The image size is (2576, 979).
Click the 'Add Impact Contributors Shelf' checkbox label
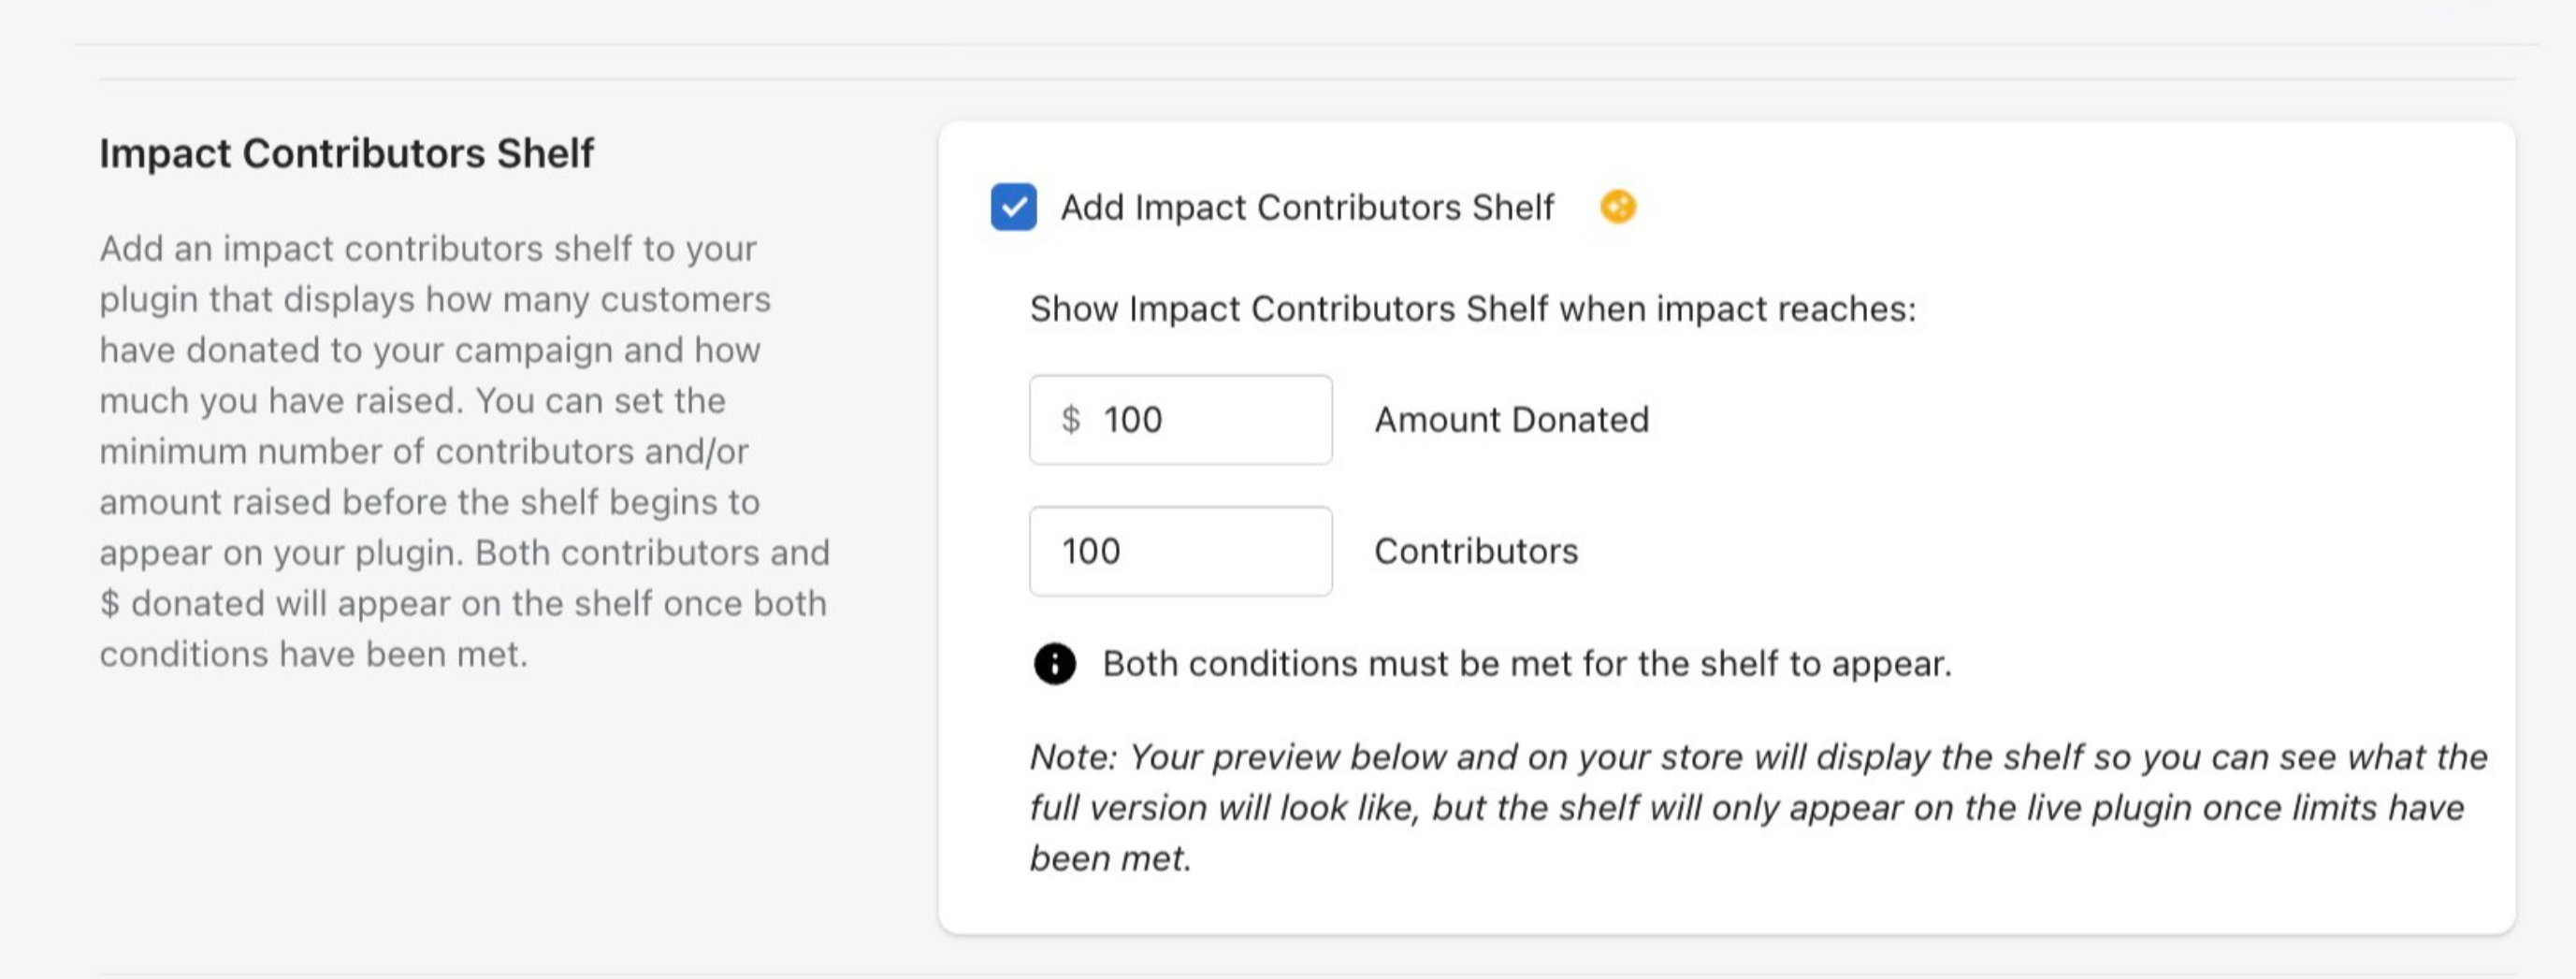(1306, 207)
